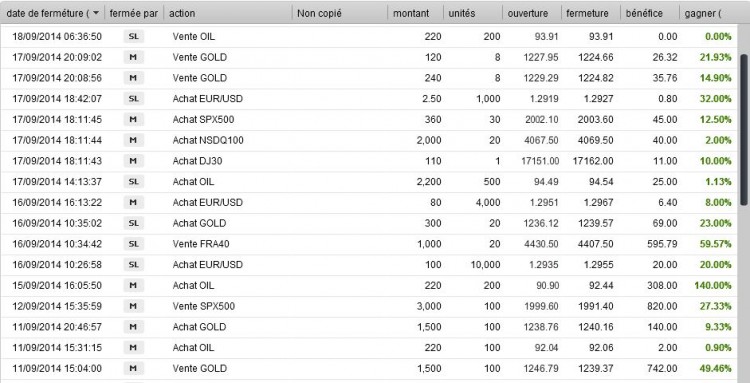Image resolution: width=750 pixels, height=383 pixels.
Task: Click SL badge on Achat EUR/USD 18:42:07 row
Action: click(x=133, y=98)
